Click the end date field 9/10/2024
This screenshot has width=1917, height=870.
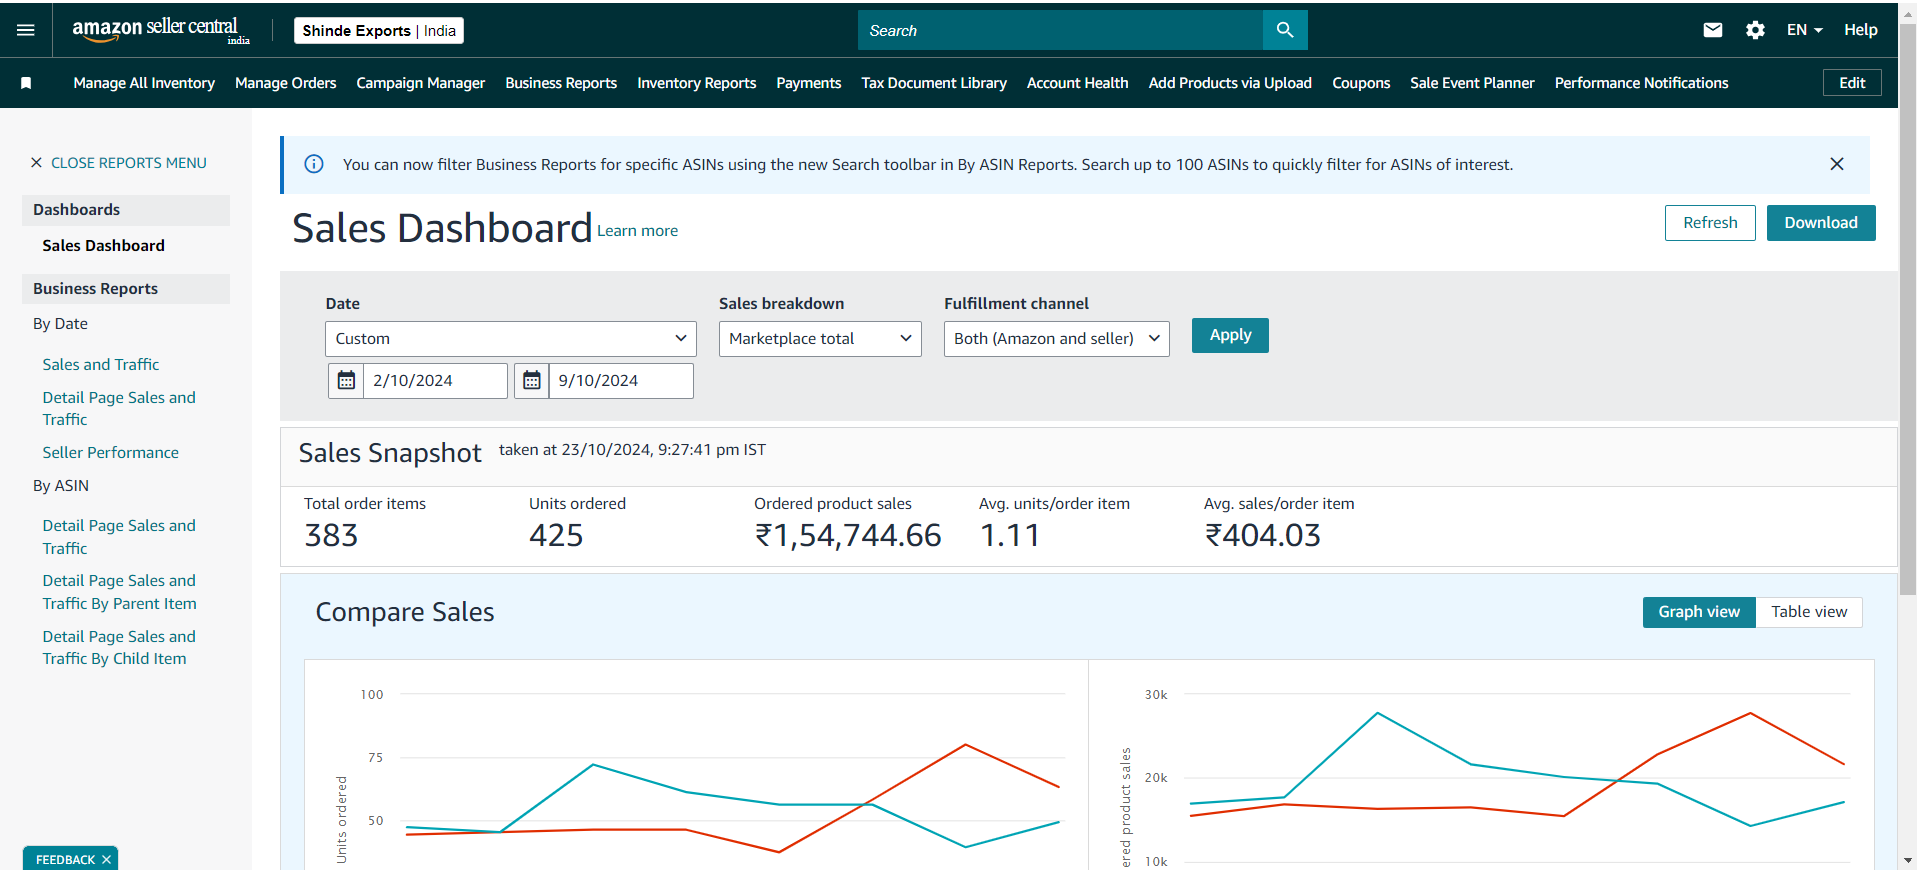(x=621, y=381)
